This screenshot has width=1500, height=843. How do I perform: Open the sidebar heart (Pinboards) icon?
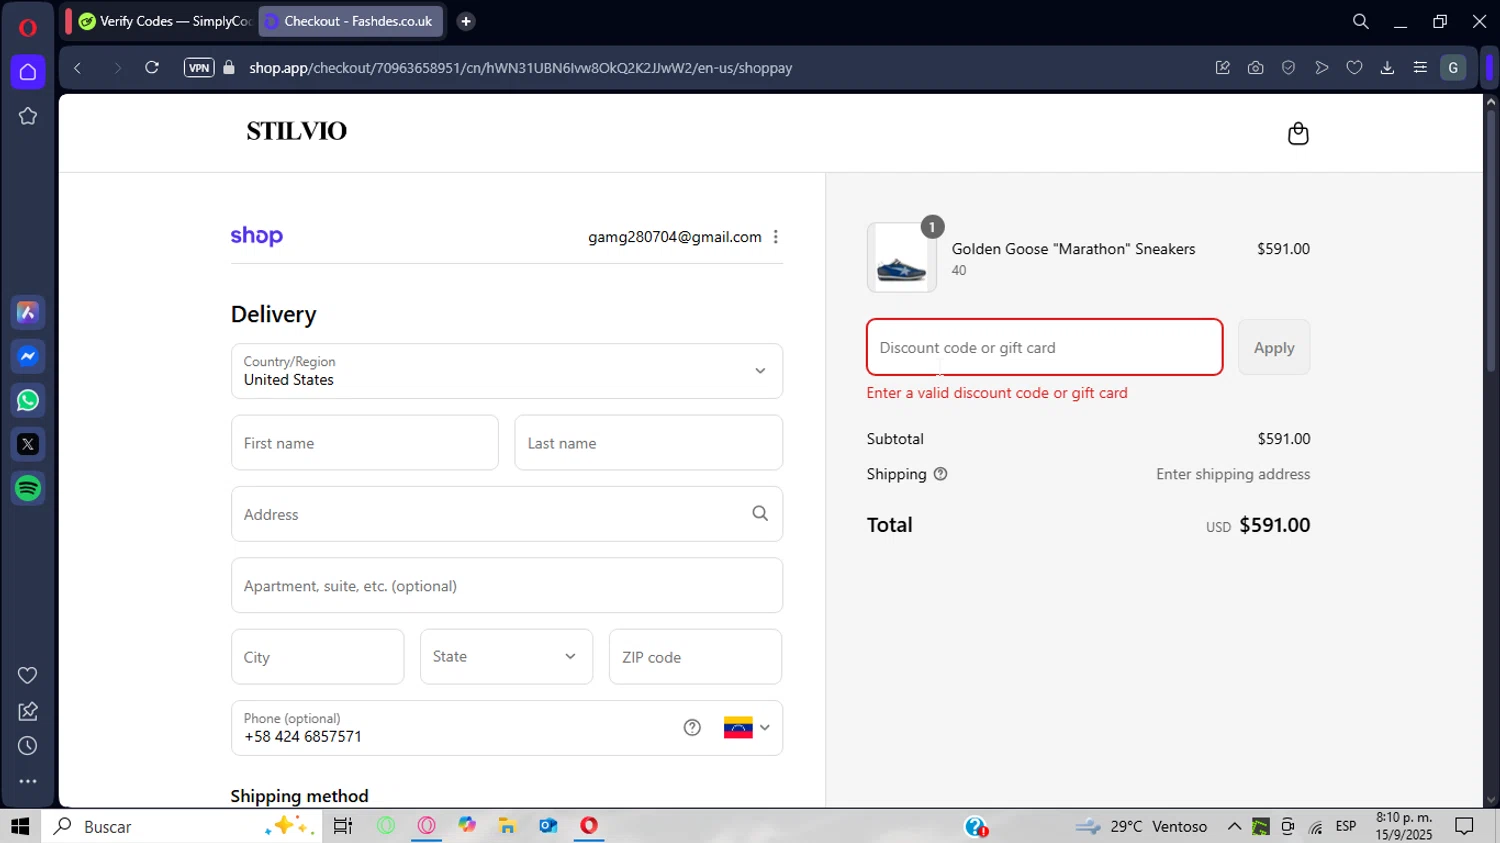tap(28, 676)
